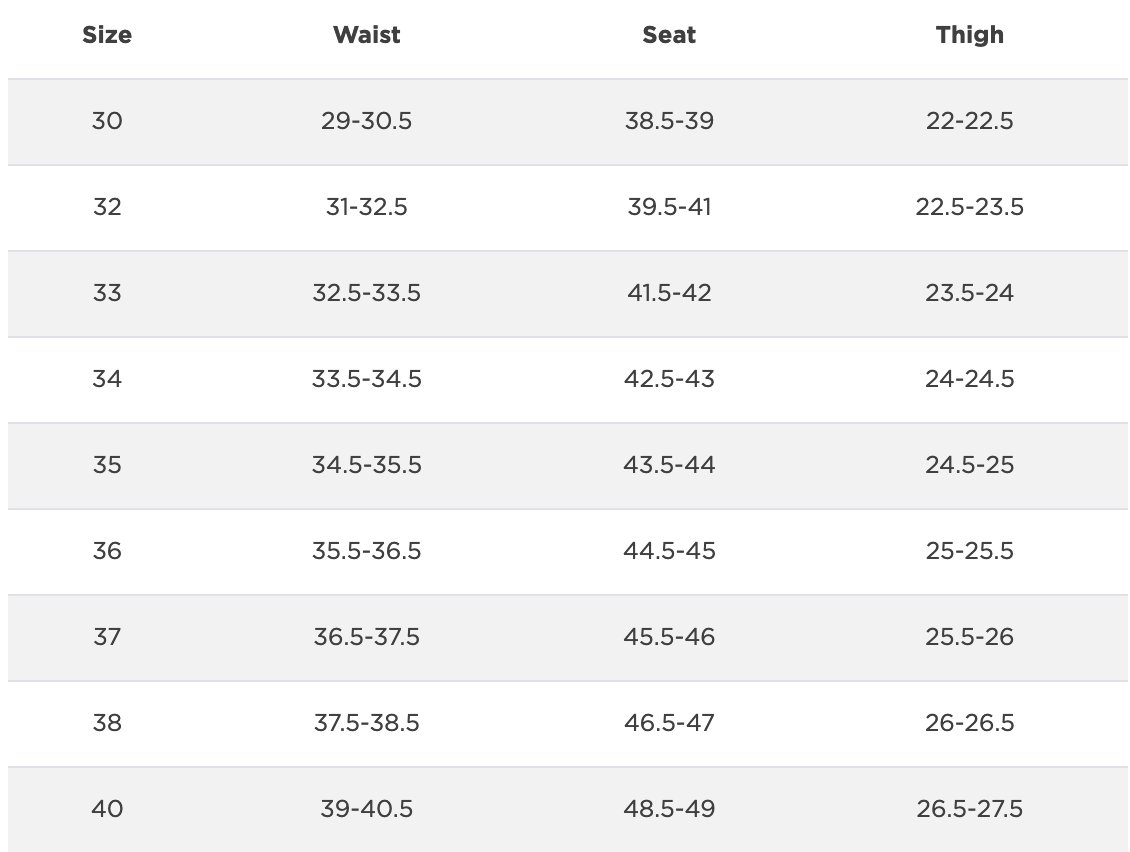Select size 30 in the Size column
The width and height of the screenshot is (1130, 852).
point(107,121)
